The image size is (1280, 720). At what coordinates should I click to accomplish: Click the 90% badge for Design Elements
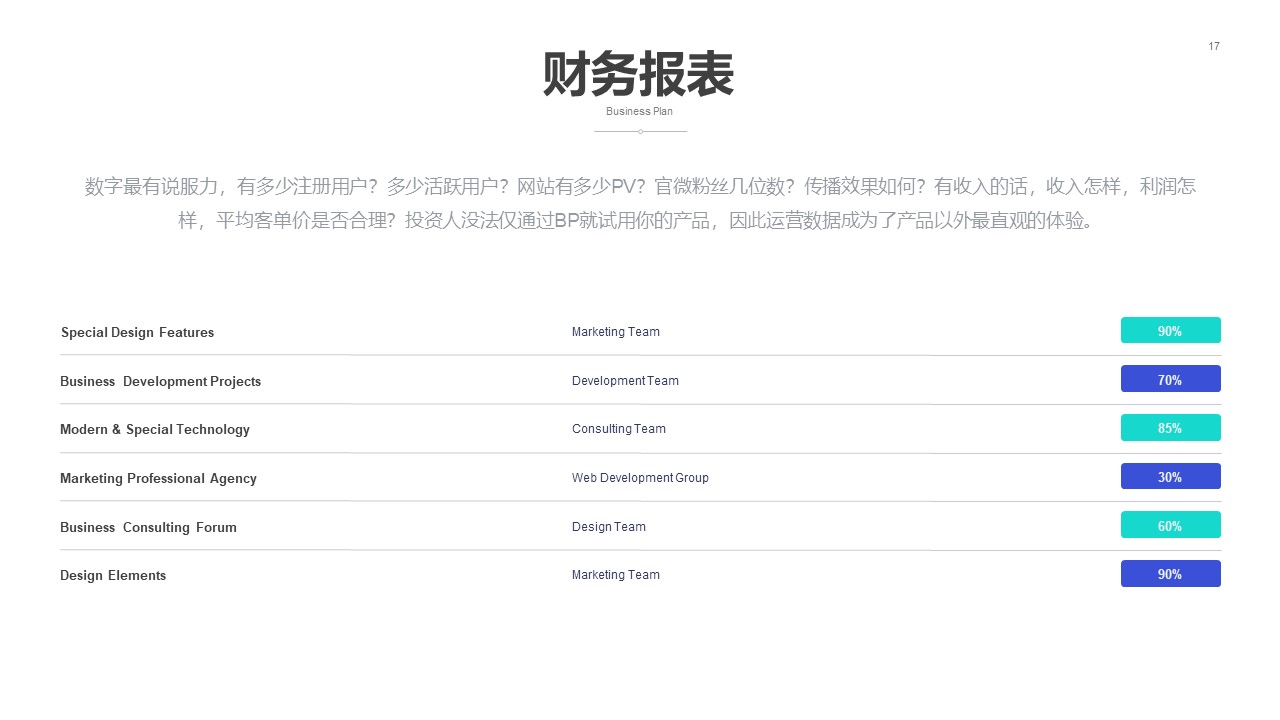click(1171, 574)
